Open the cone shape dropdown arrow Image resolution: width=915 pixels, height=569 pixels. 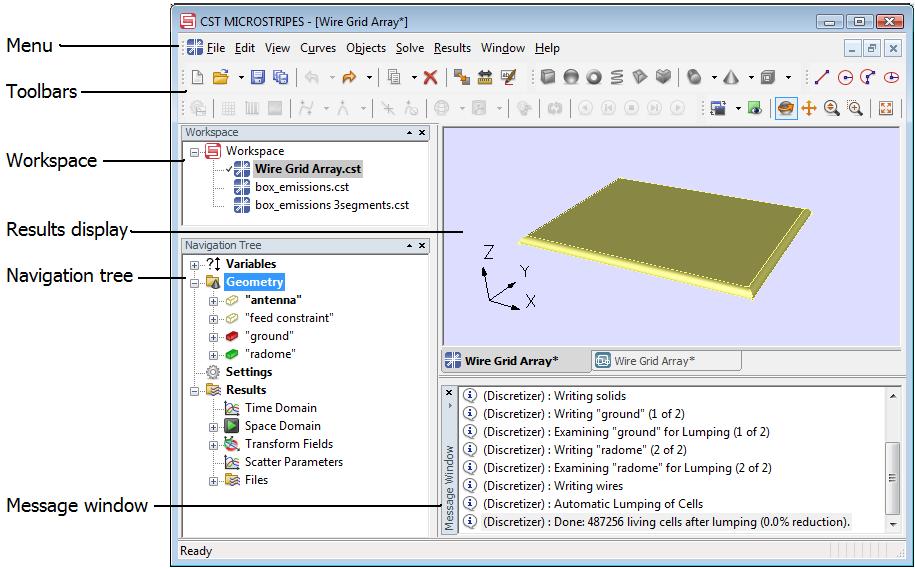click(751, 77)
